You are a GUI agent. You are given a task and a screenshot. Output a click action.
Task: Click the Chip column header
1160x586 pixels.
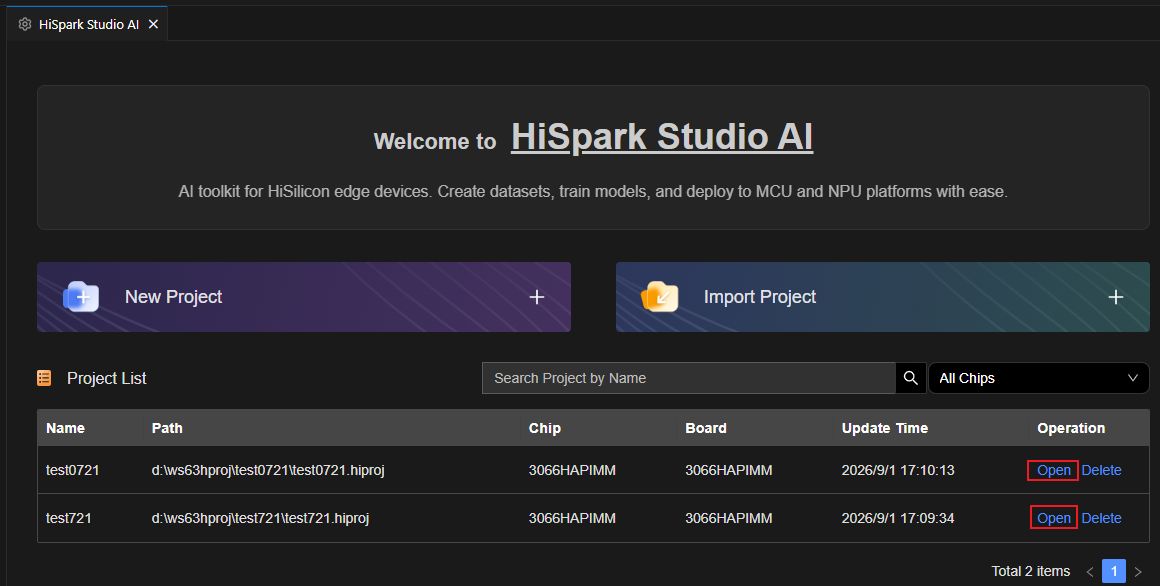(x=544, y=428)
